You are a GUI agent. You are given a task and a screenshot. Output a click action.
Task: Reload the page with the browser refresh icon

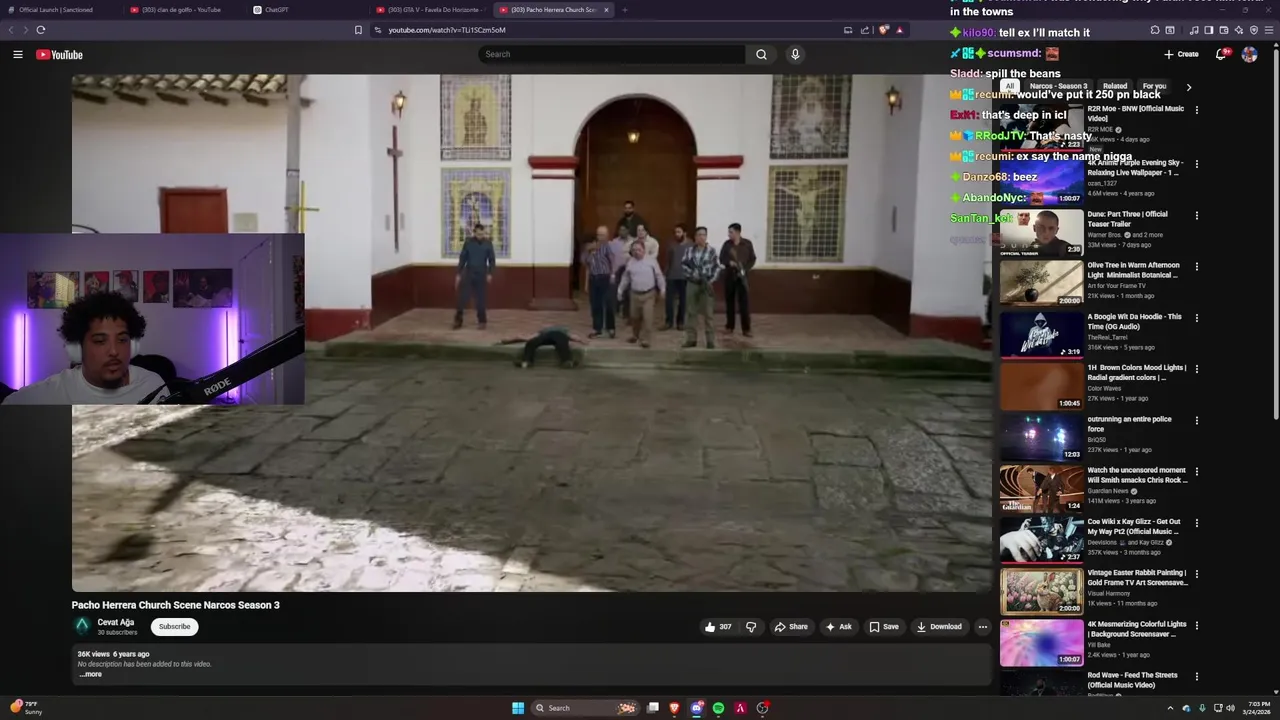pos(41,30)
